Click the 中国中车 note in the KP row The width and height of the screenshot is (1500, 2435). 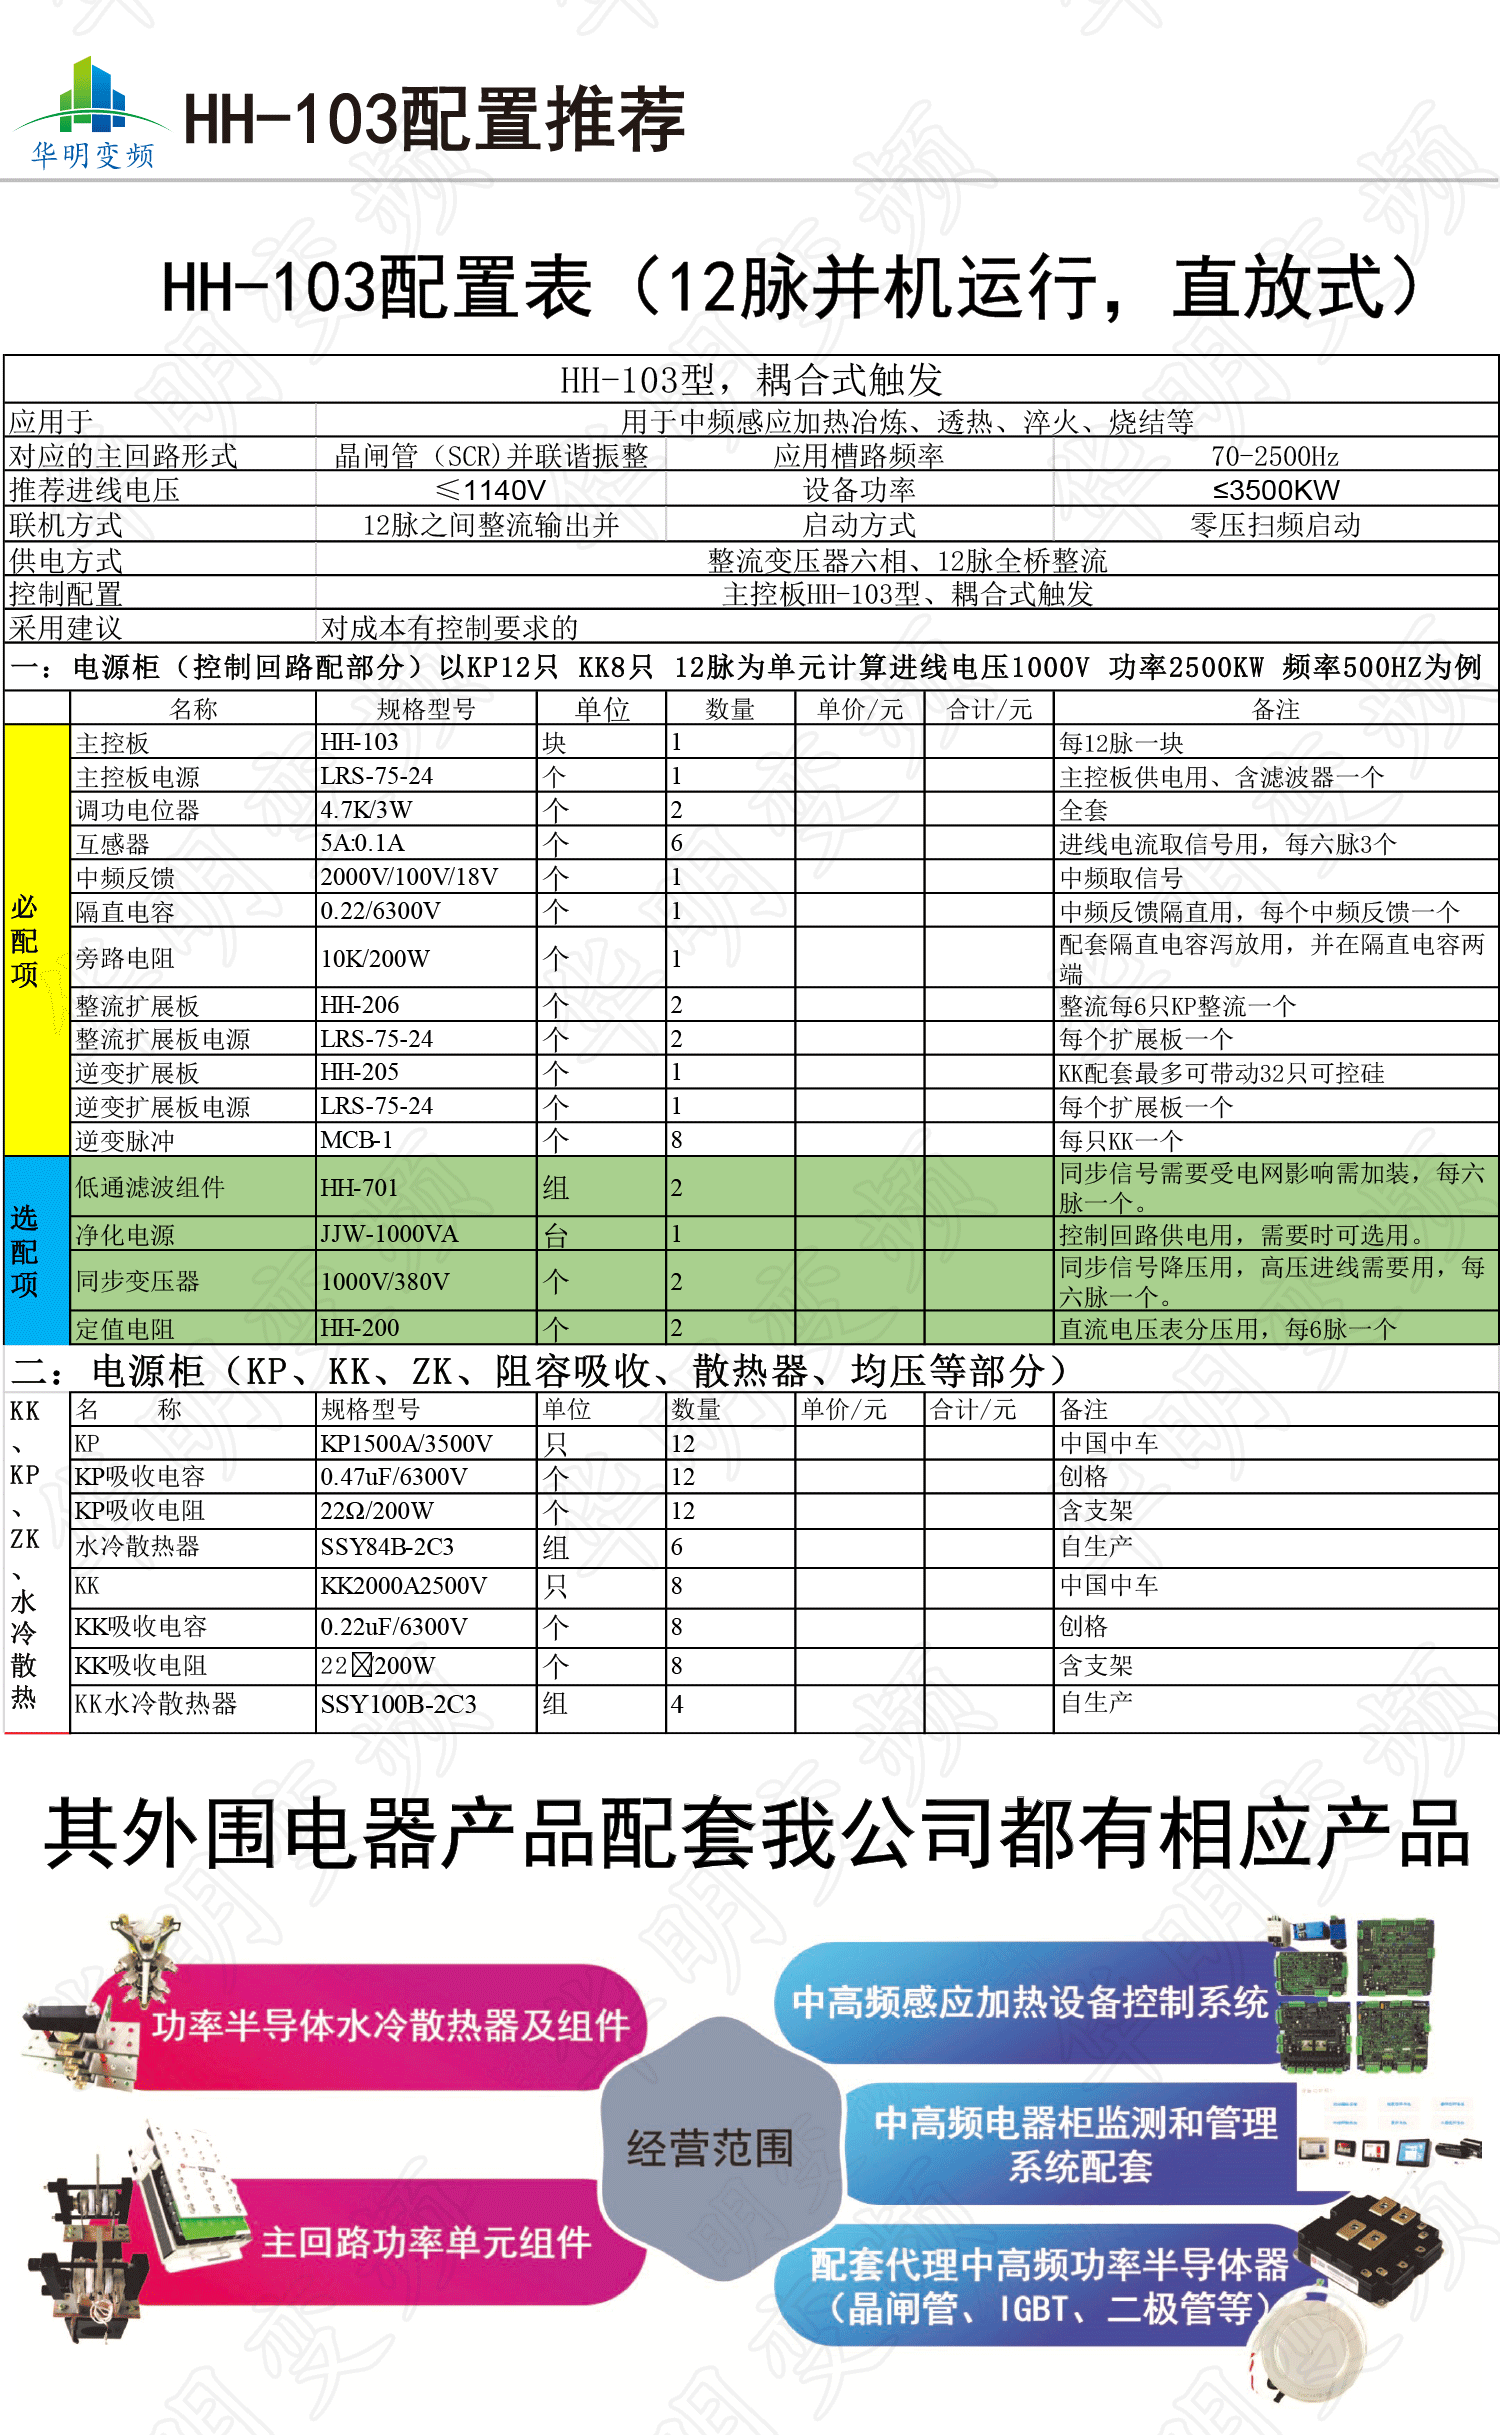click(x=1109, y=1443)
